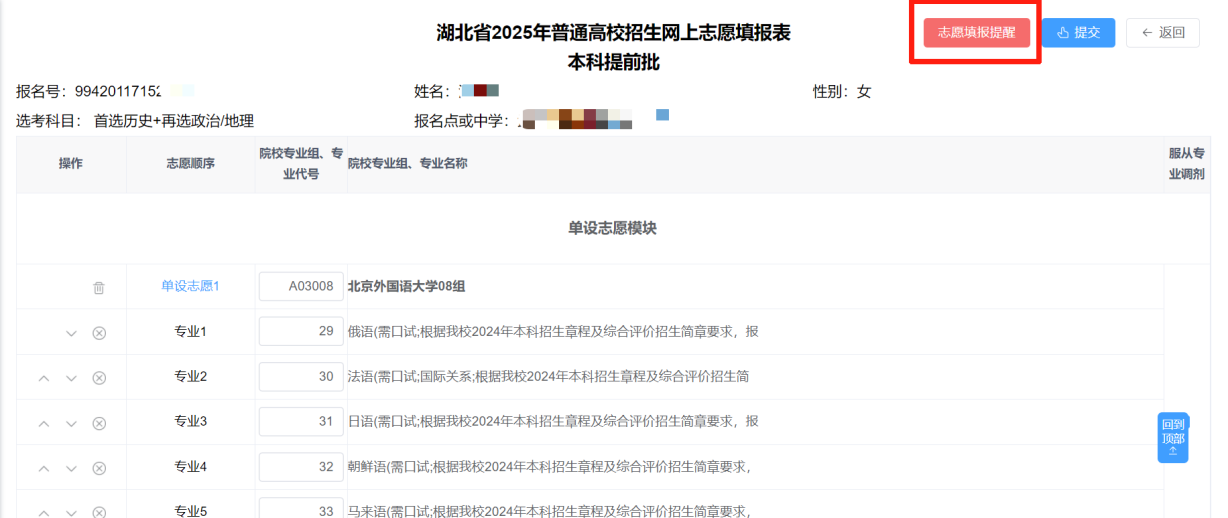
Task: Focus the 专业1 code field showing 29
Action: (x=301, y=331)
